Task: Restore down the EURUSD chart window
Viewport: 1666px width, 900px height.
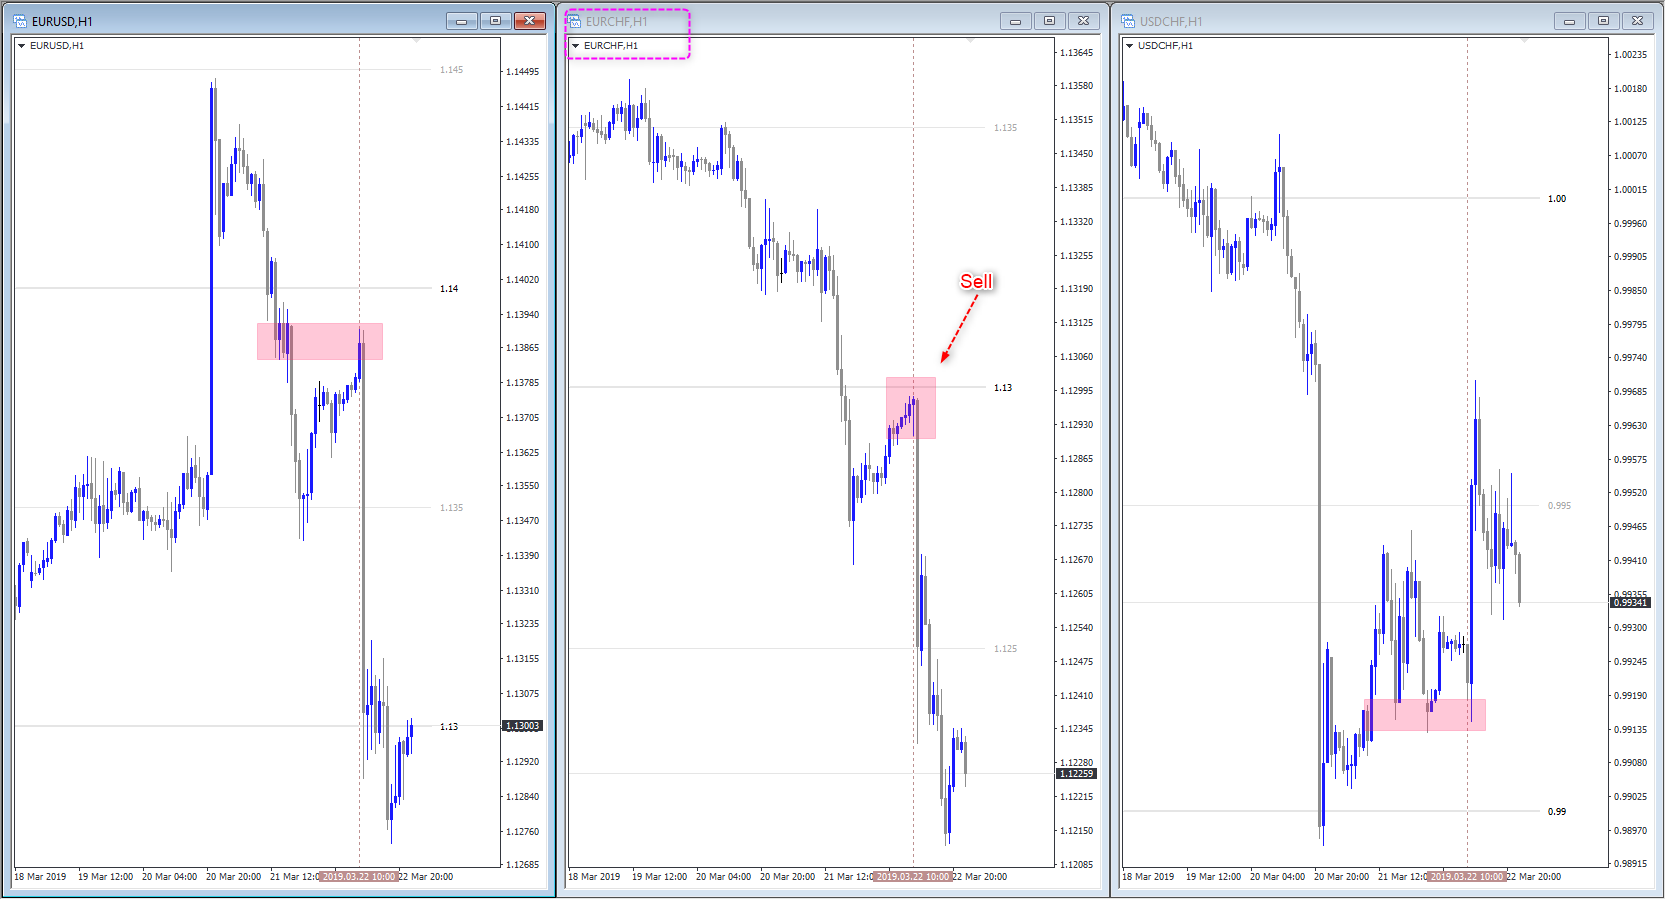Action: click(x=494, y=19)
